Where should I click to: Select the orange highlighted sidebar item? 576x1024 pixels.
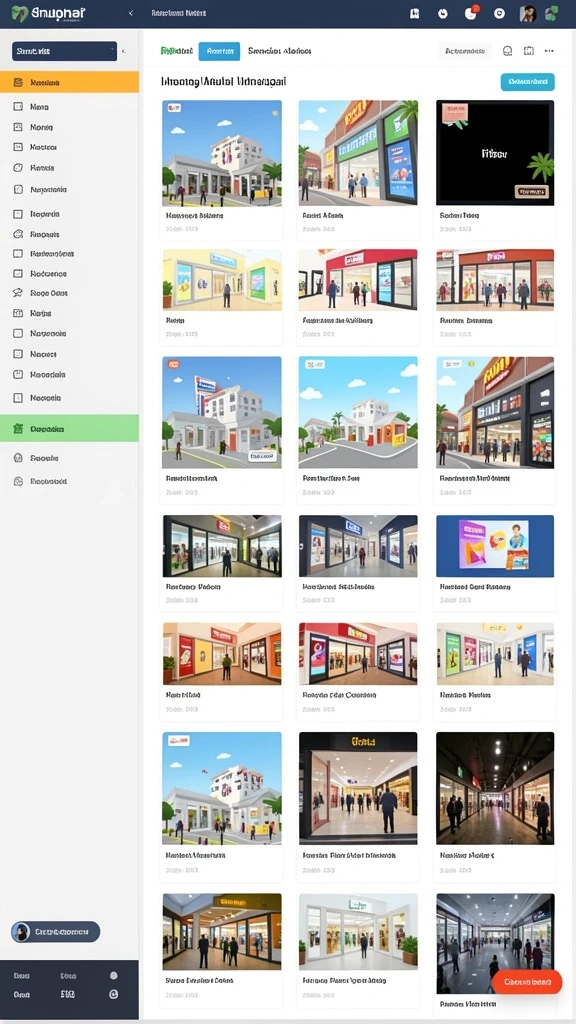(69, 83)
